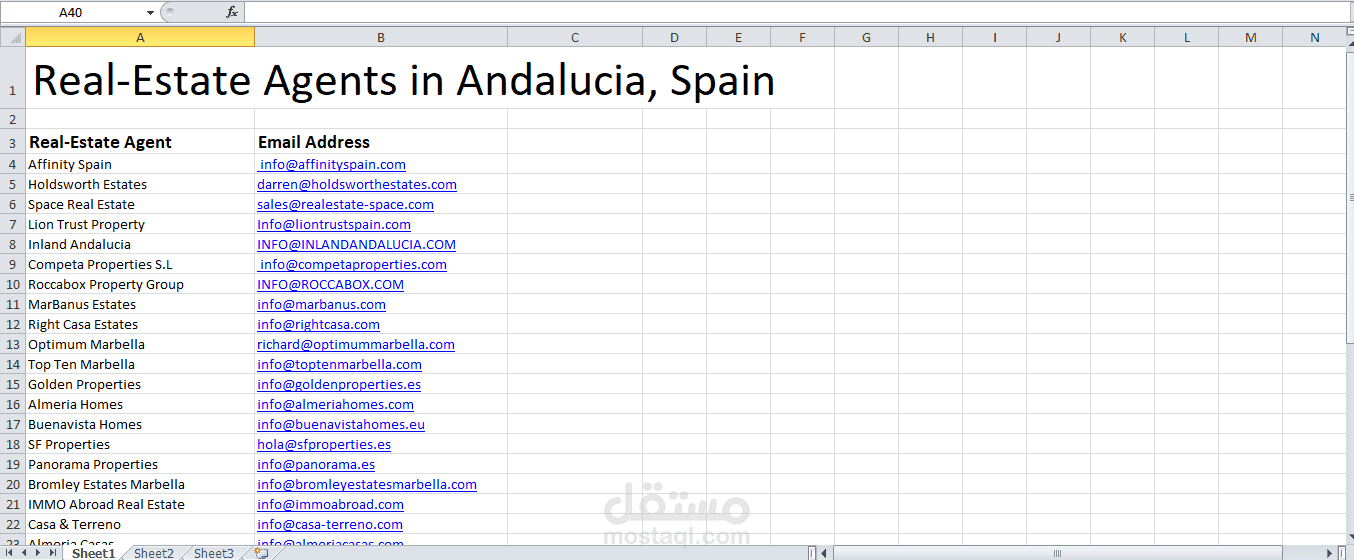1354x560 pixels.
Task: Select the Real-Estate Agent header cell
Action: click(x=140, y=141)
